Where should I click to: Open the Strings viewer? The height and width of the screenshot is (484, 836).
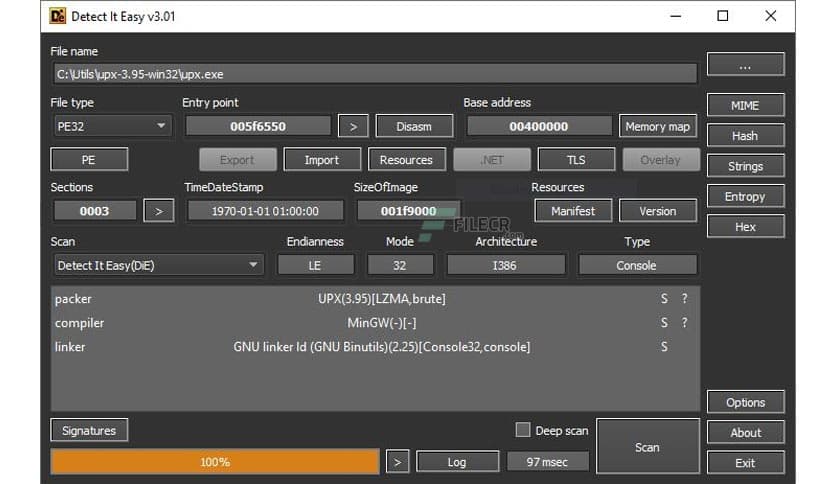745,166
